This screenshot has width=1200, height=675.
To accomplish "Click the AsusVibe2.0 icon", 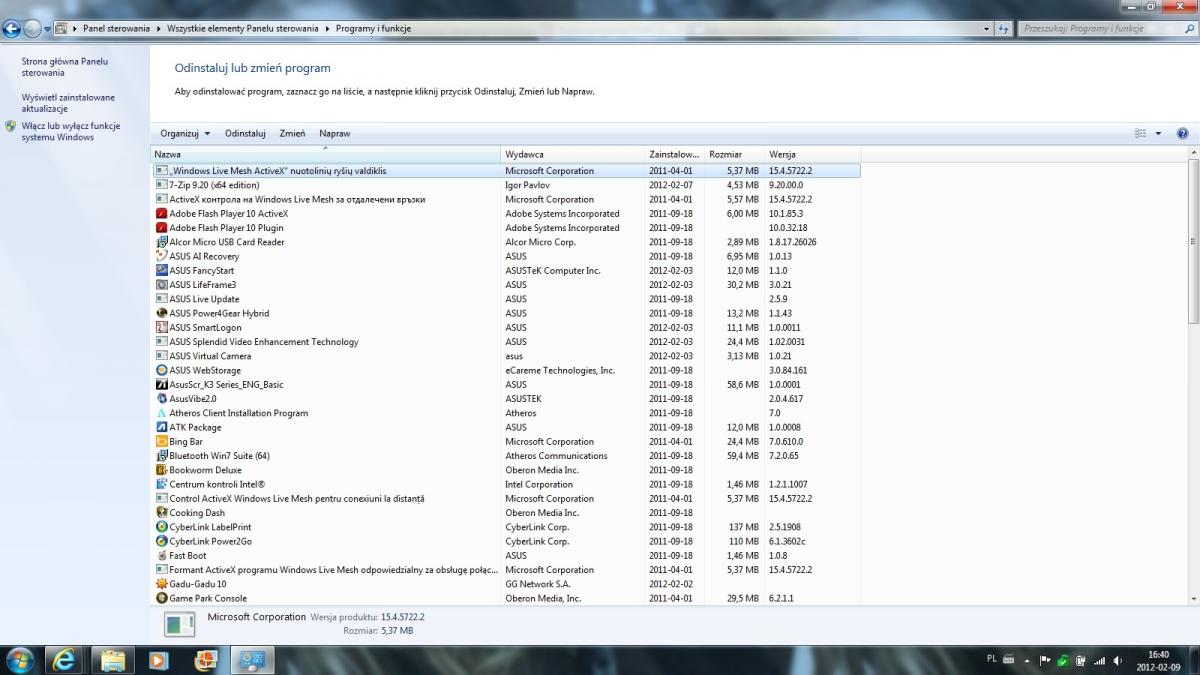I will (161, 399).
